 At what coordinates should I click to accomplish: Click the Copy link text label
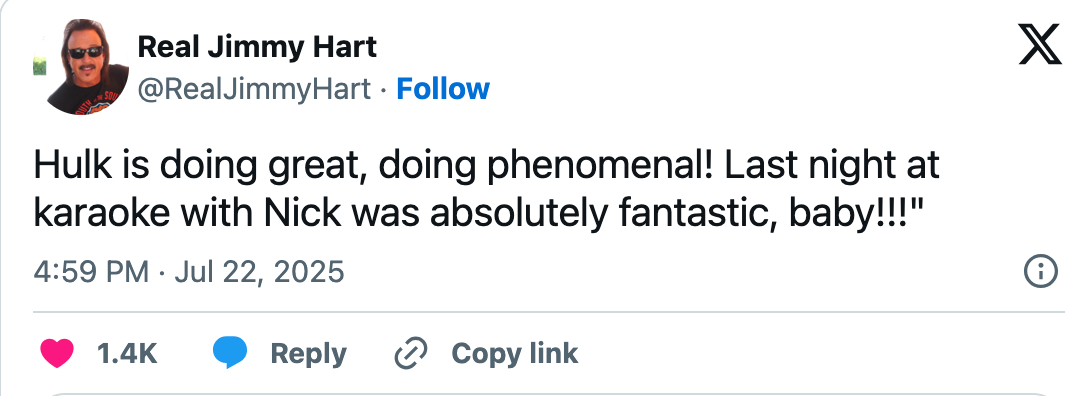coord(514,353)
